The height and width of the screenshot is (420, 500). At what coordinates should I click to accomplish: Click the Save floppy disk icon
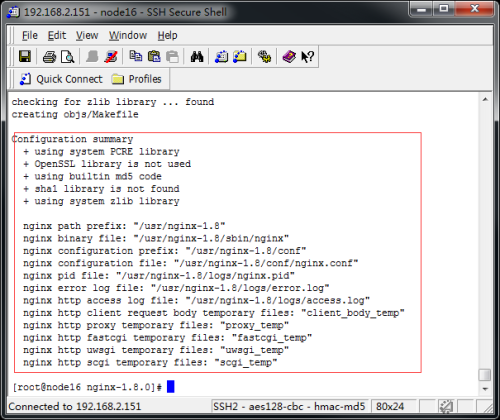25,56
